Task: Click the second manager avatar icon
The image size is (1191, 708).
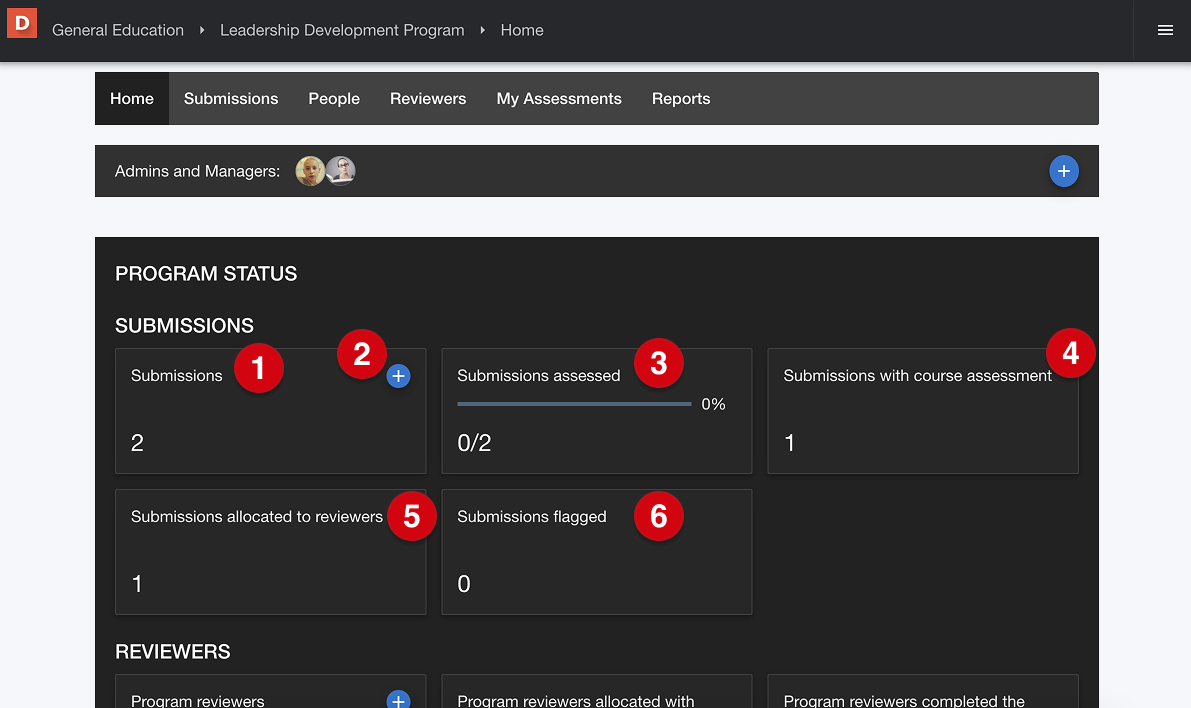Action: pos(340,170)
